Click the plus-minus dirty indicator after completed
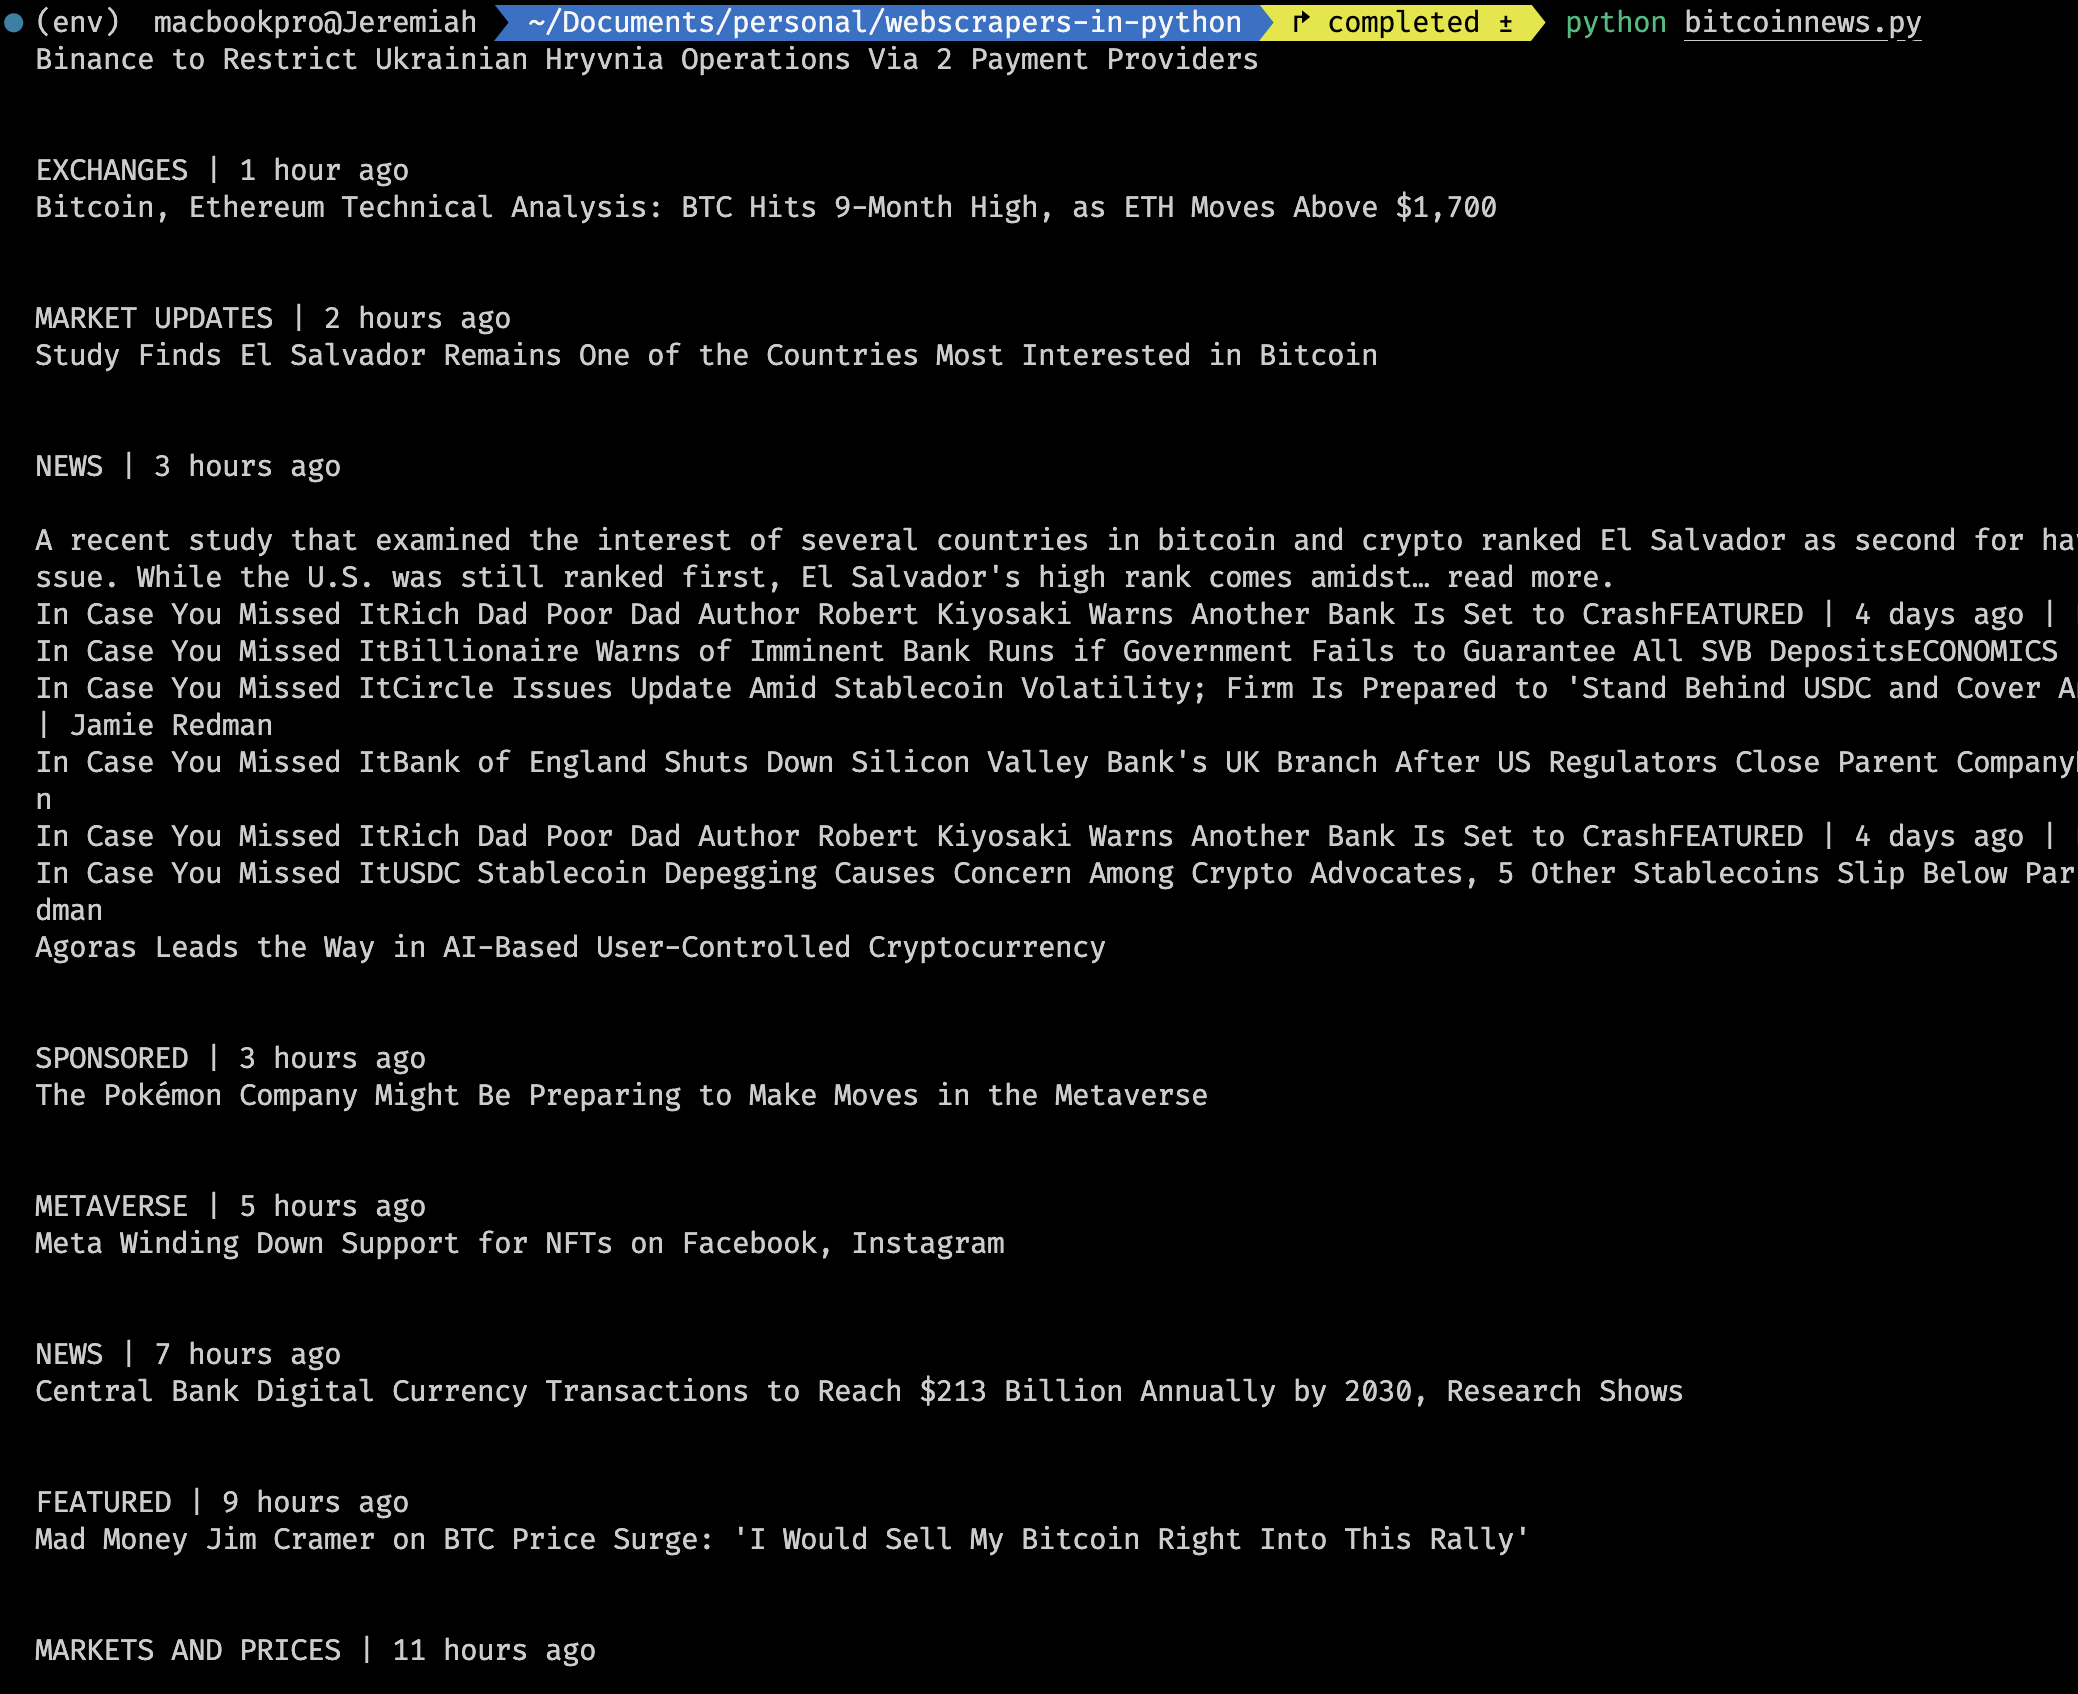 point(1505,23)
